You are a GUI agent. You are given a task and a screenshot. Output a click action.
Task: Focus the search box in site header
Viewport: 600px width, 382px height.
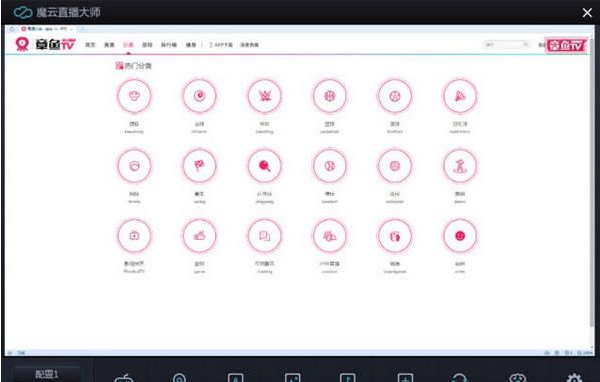(x=506, y=45)
